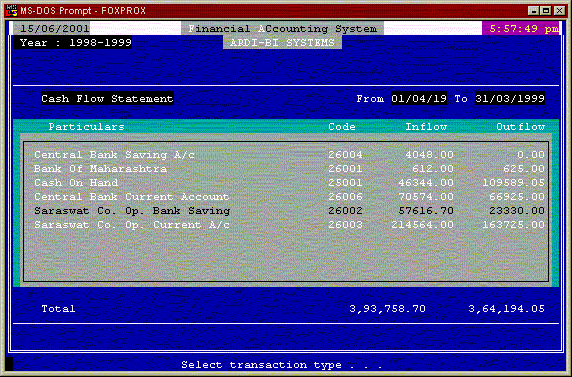Click the Outflow column header
Viewport: 572px width, 377px height.
(x=521, y=127)
